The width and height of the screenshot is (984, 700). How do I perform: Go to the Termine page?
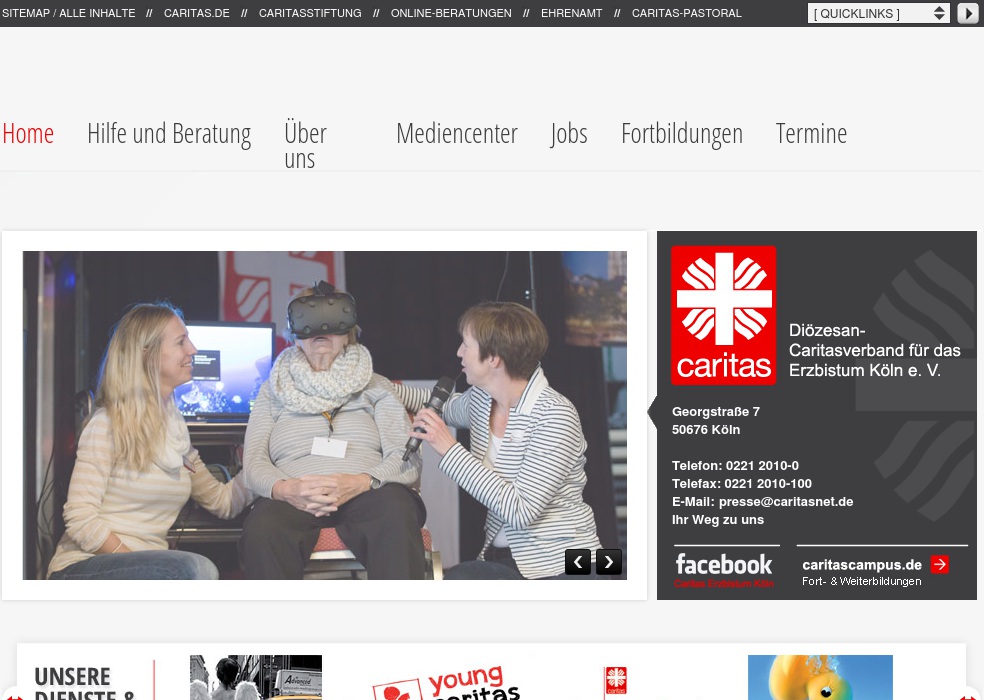pyautogui.click(x=811, y=133)
